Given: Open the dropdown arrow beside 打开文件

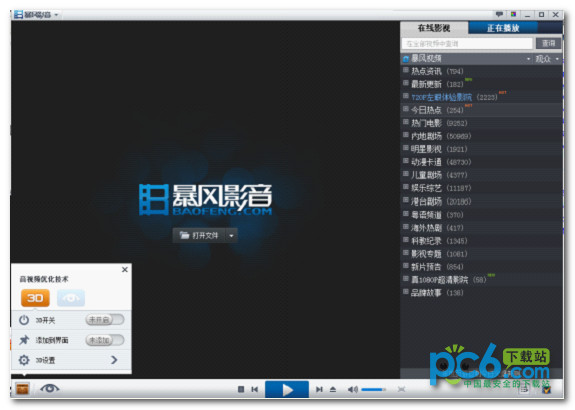Looking at the screenshot, I should (x=231, y=235).
